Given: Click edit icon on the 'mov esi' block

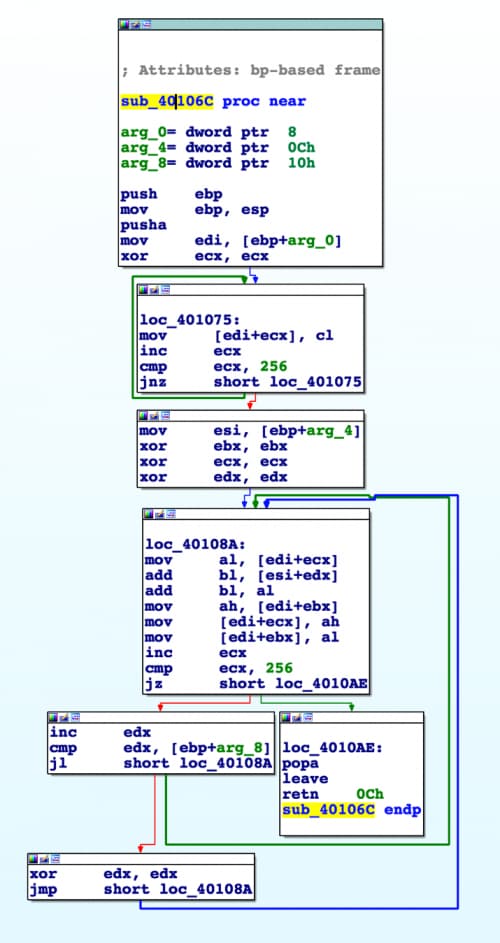Looking at the screenshot, I should pyautogui.click(x=154, y=416).
